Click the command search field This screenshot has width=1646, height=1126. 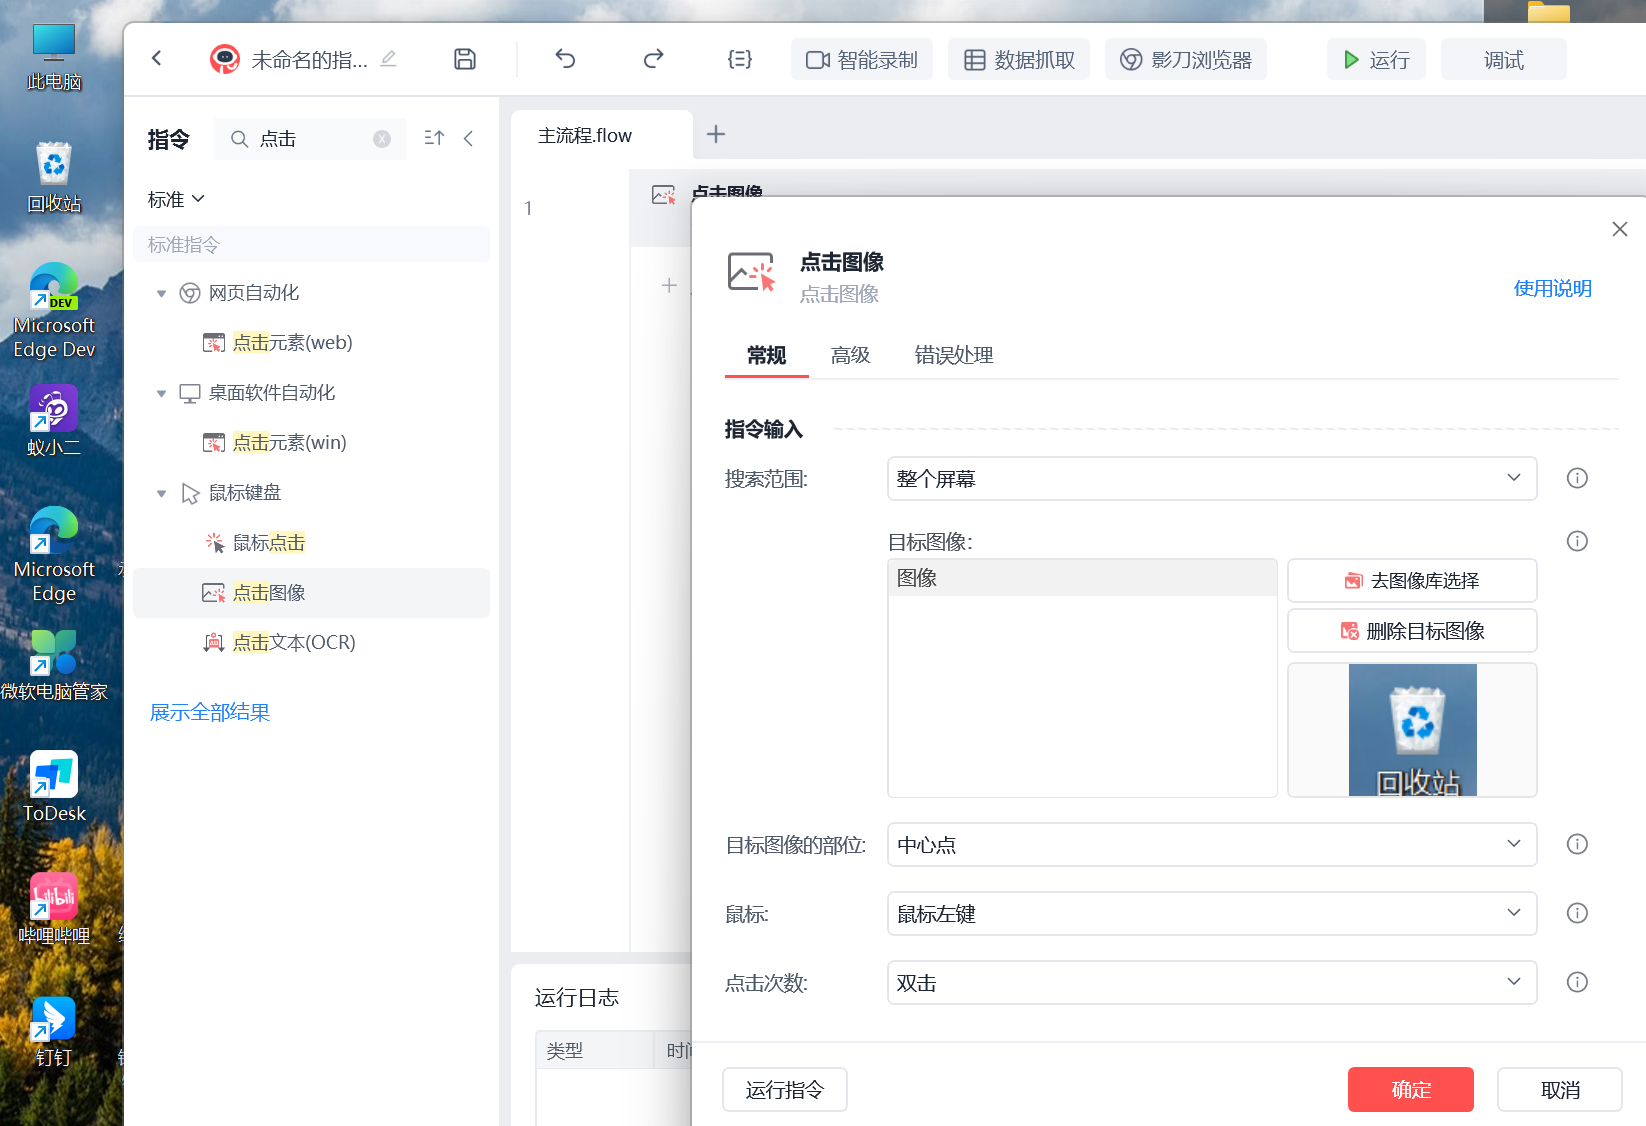310,139
